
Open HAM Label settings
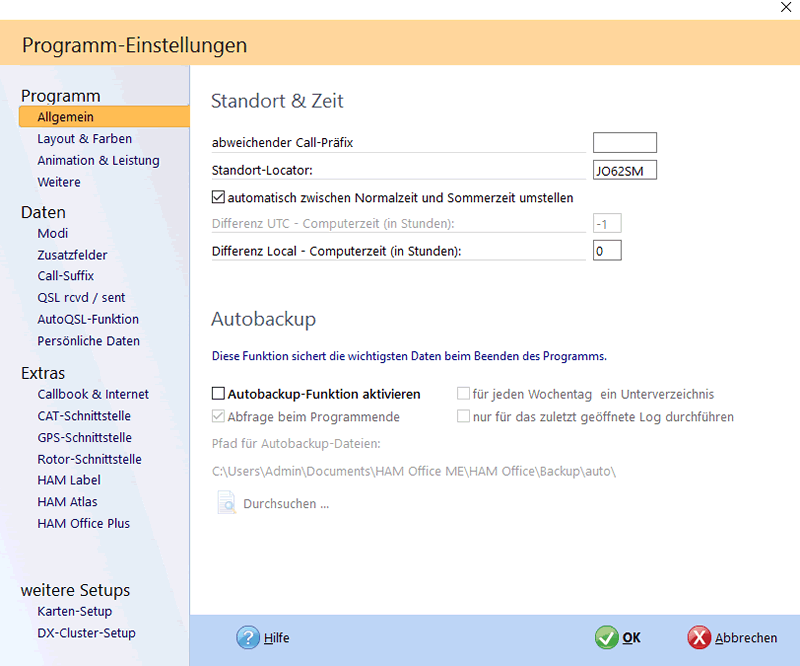69,480
